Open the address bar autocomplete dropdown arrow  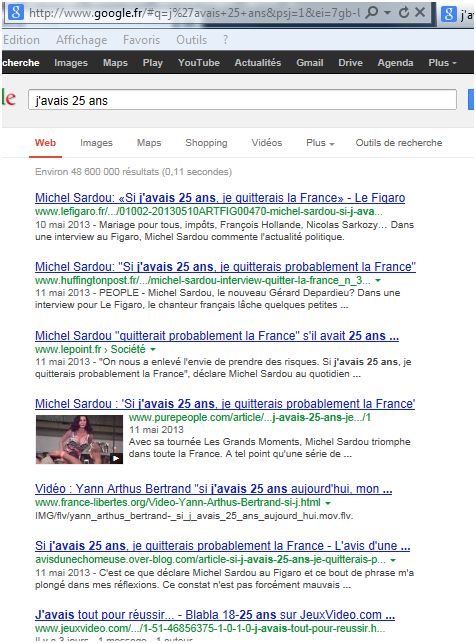pyautogui.click(x=387, y=13)
